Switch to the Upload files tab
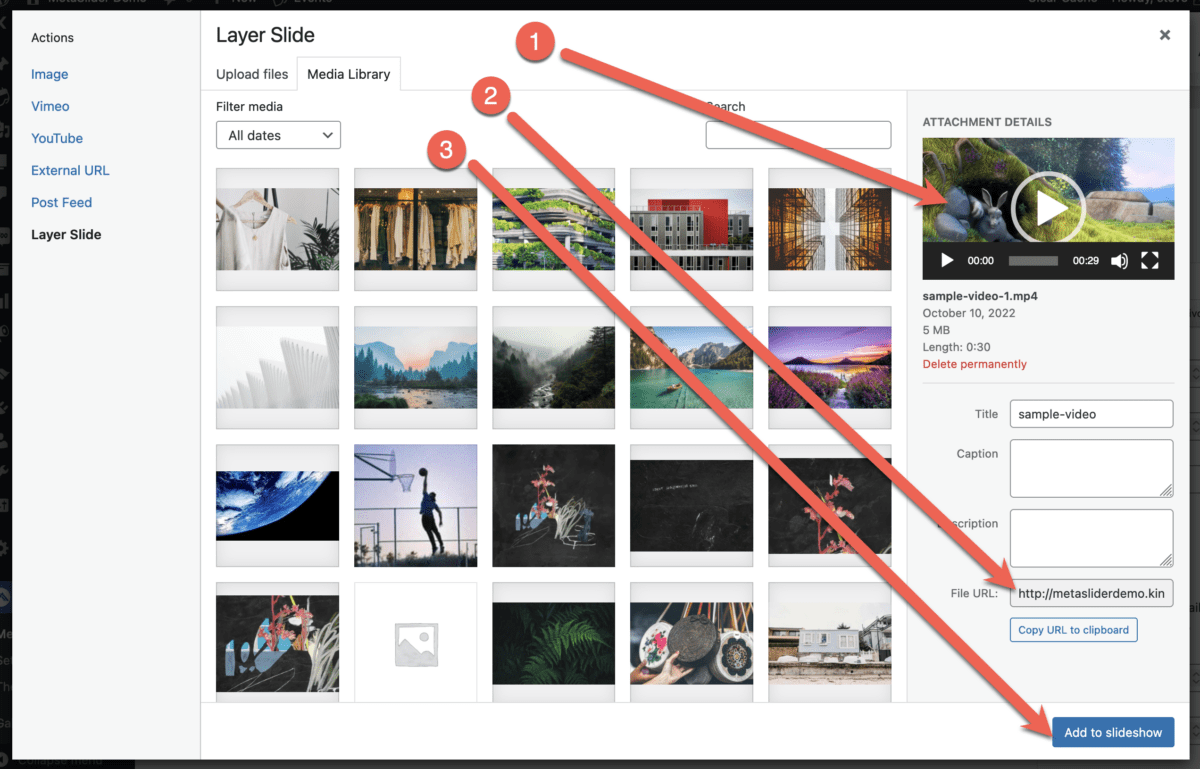Screen dimensions: 1200x769 coord(251,73)
